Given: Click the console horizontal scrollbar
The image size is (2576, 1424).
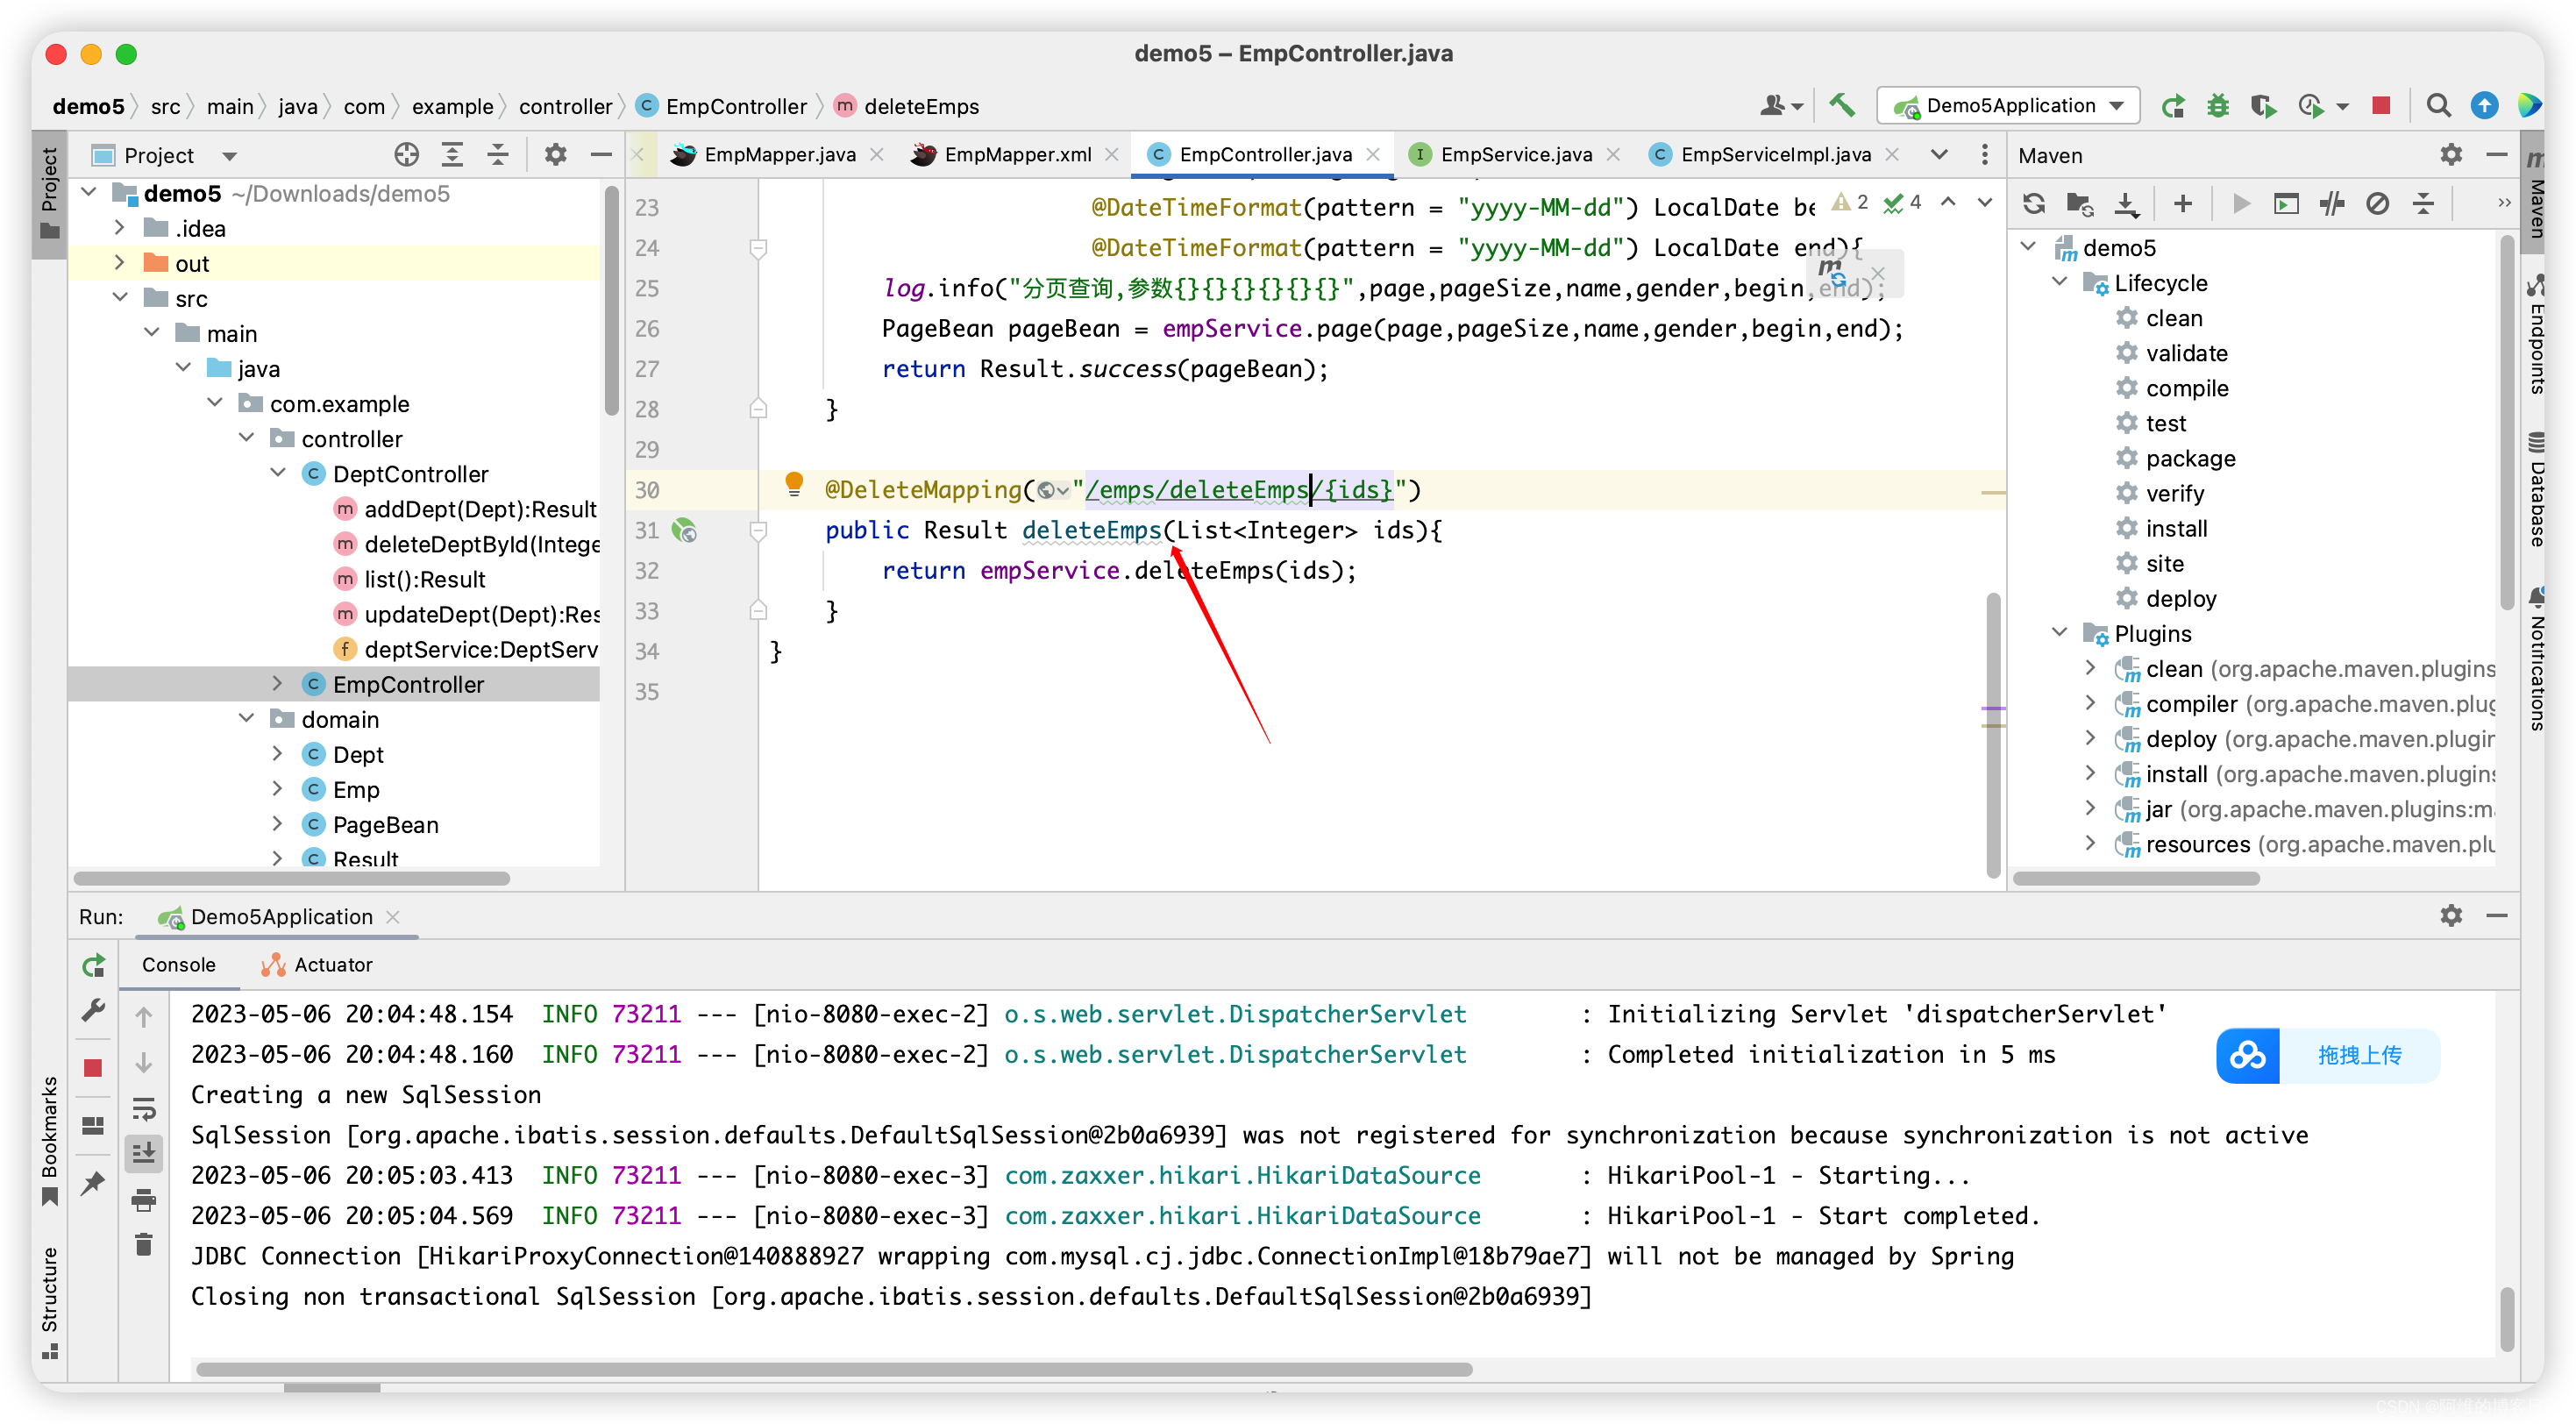Looking at the screenshot, I should click(830, 1369).
